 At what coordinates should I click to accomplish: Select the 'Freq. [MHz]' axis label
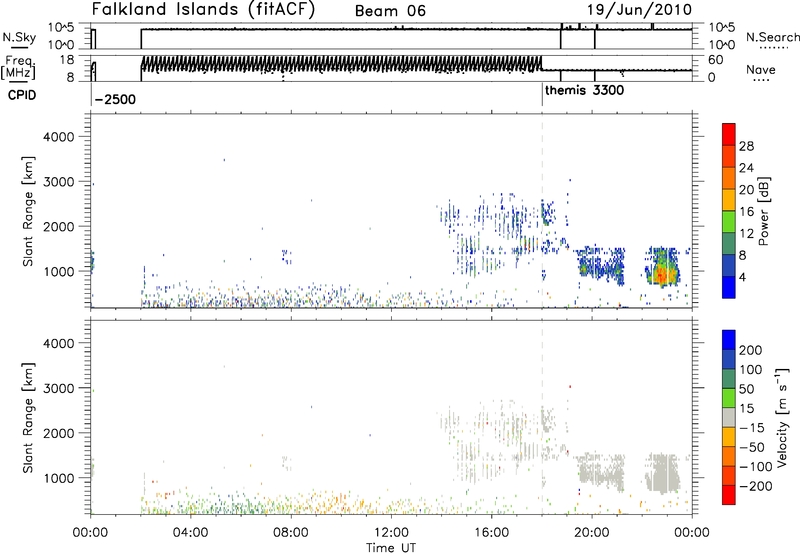[18, 67]
